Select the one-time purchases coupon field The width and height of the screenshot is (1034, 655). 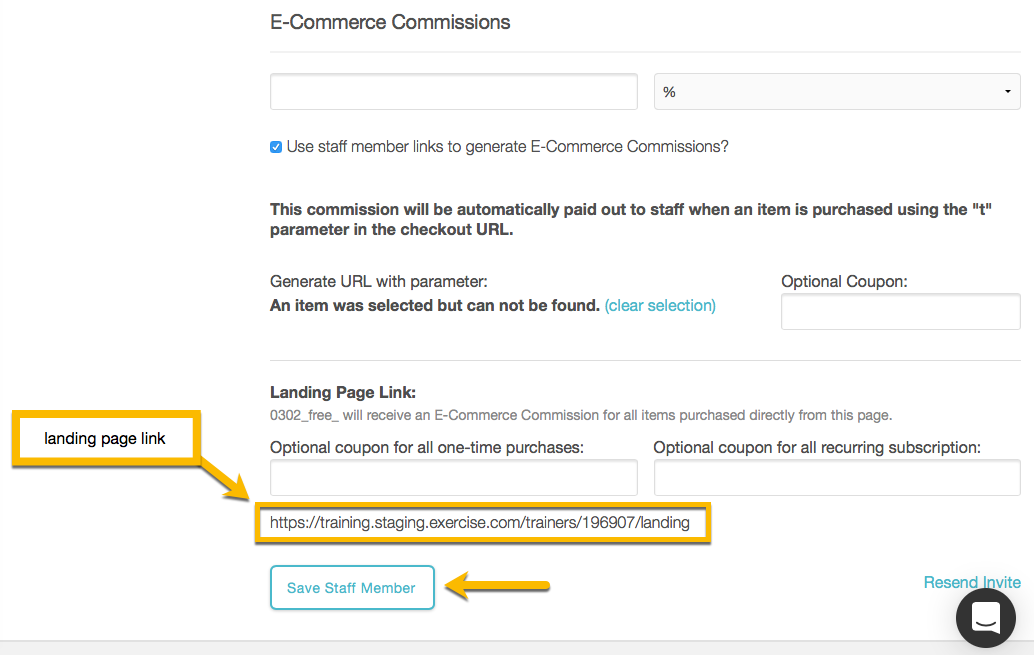[454, 478]
